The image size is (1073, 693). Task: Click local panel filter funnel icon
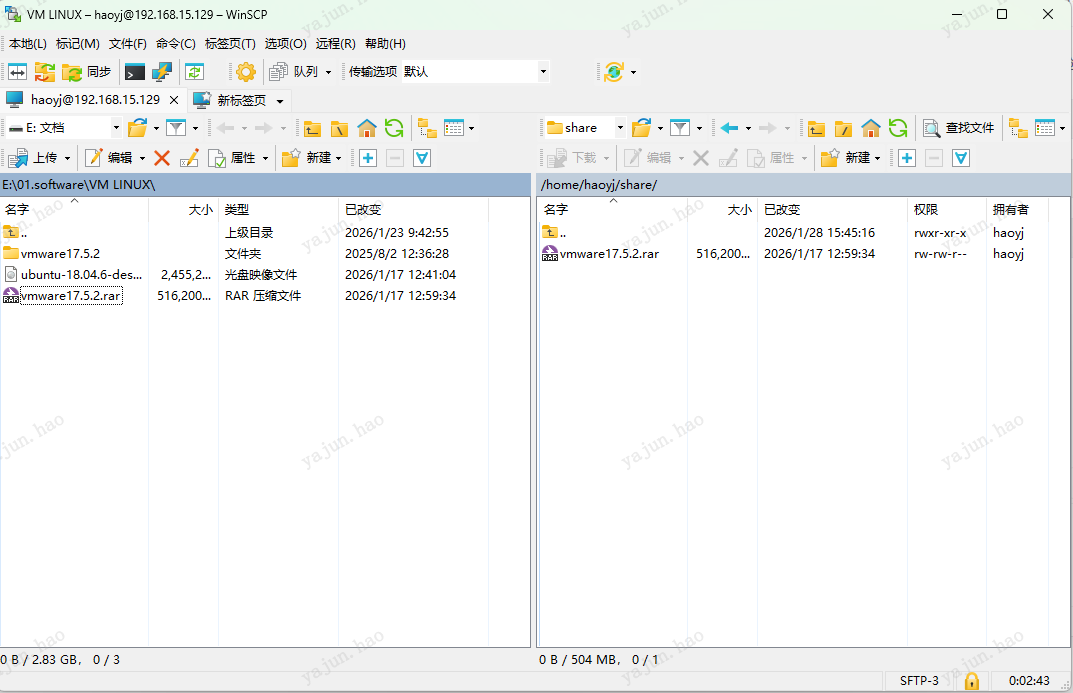pos(177,128)
